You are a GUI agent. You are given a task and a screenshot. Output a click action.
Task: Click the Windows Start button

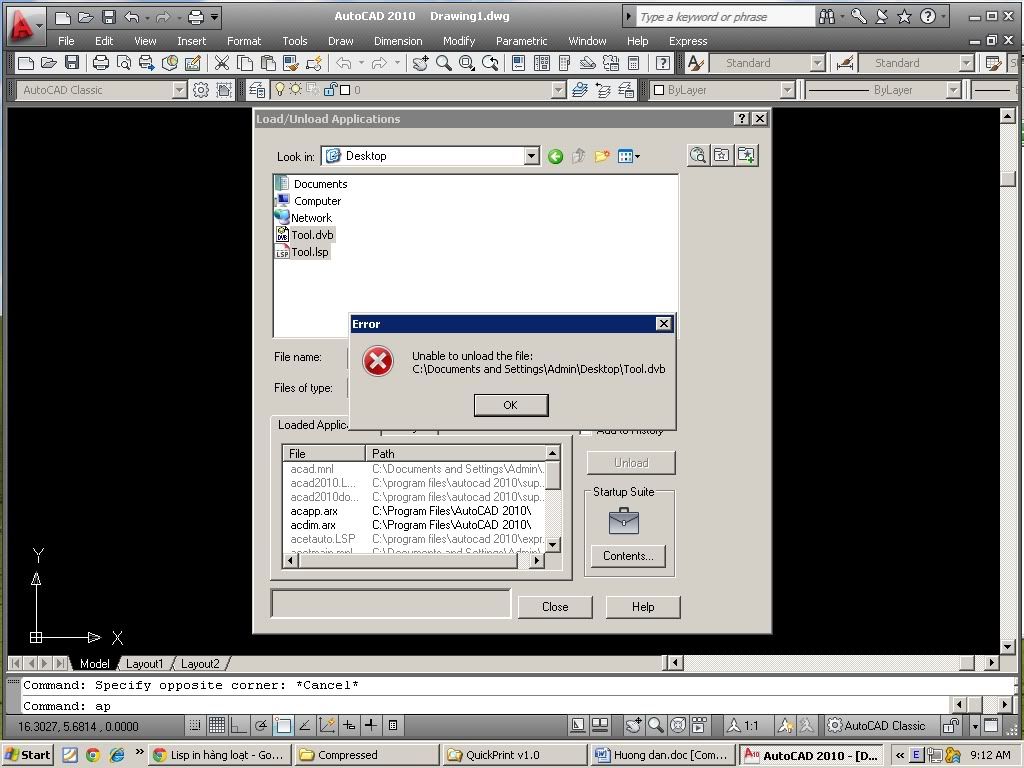(x=27, y=755)
